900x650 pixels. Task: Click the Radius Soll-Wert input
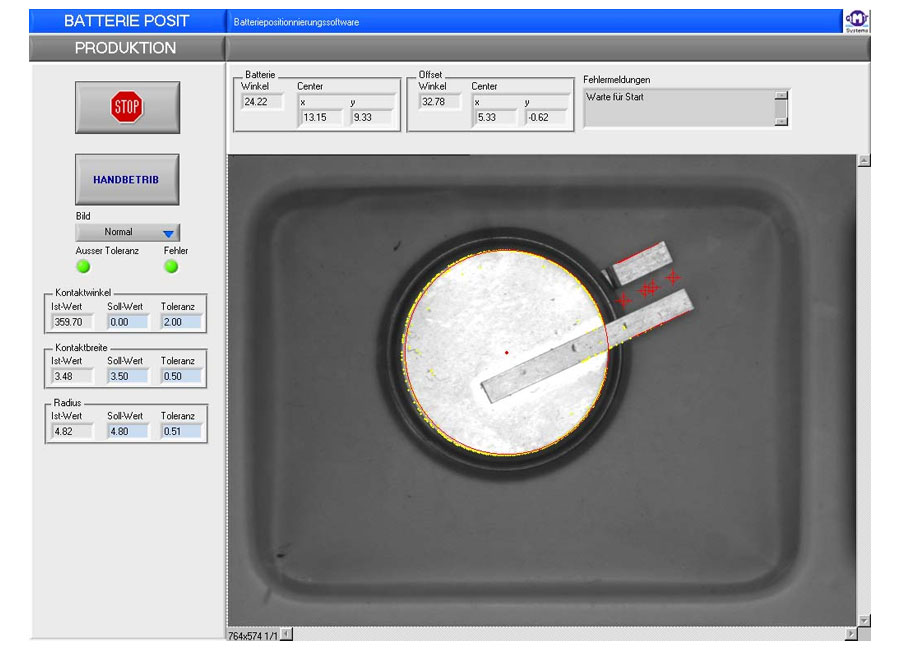tap(127, 432)
